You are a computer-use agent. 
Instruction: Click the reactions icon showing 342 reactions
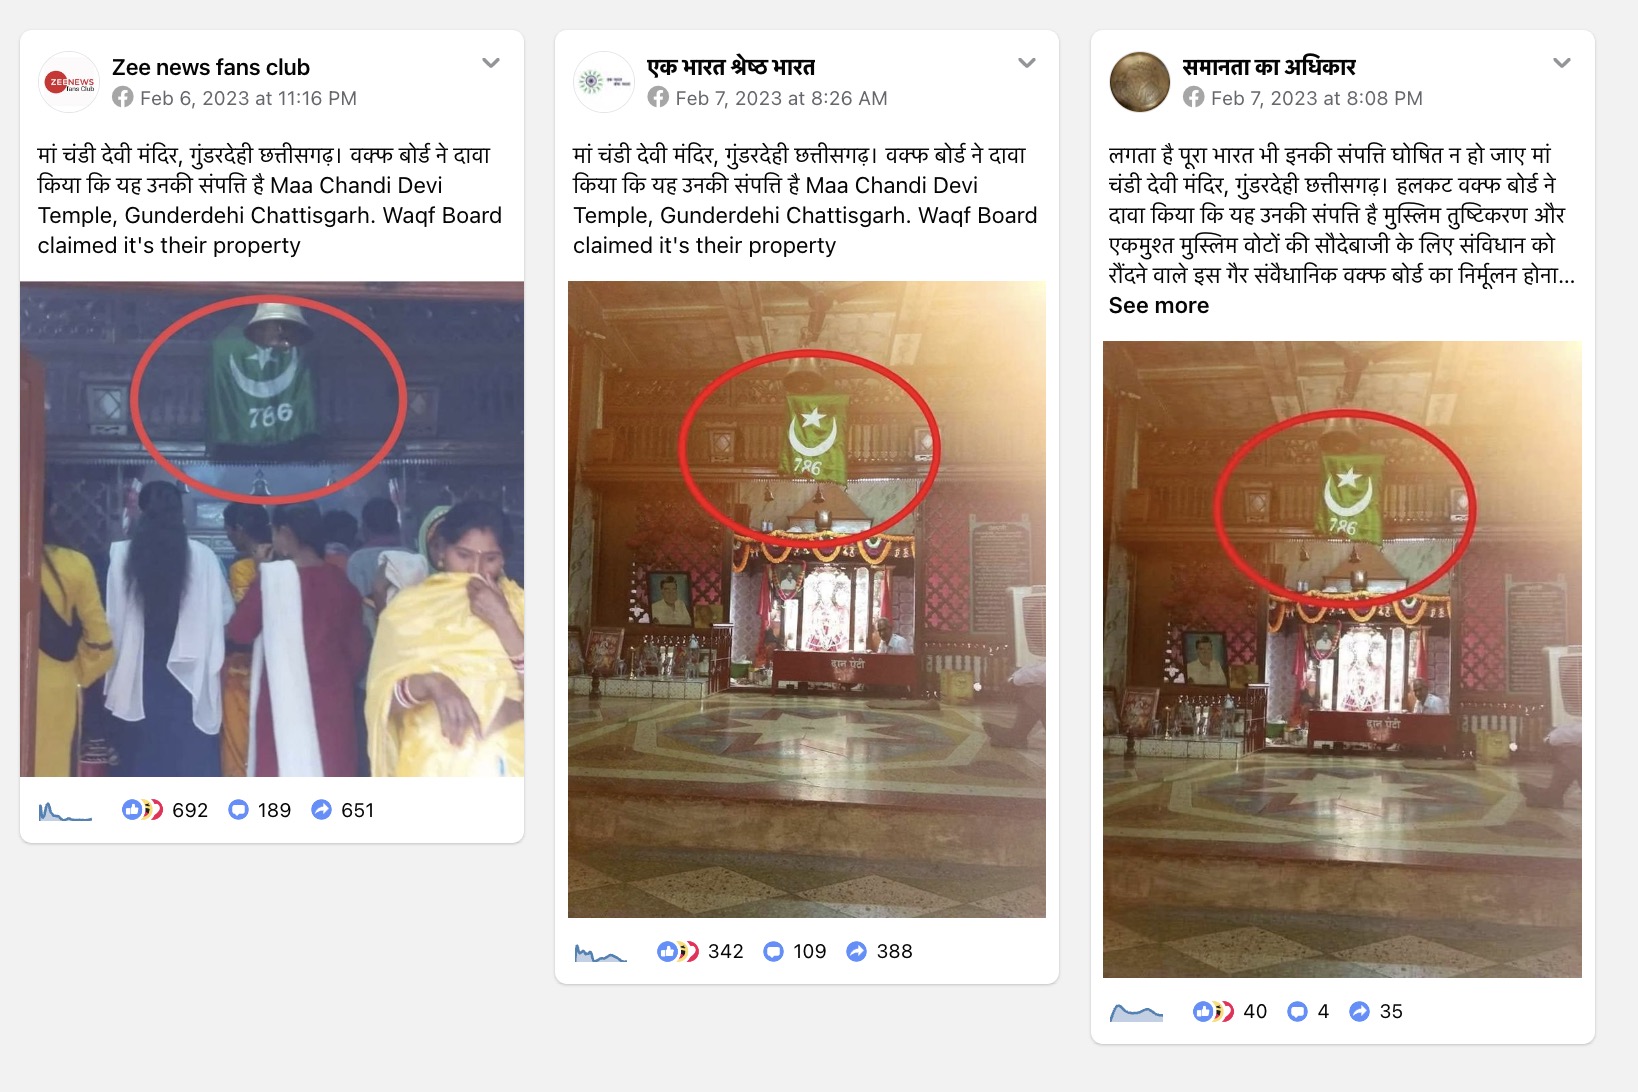coord(678,951)
